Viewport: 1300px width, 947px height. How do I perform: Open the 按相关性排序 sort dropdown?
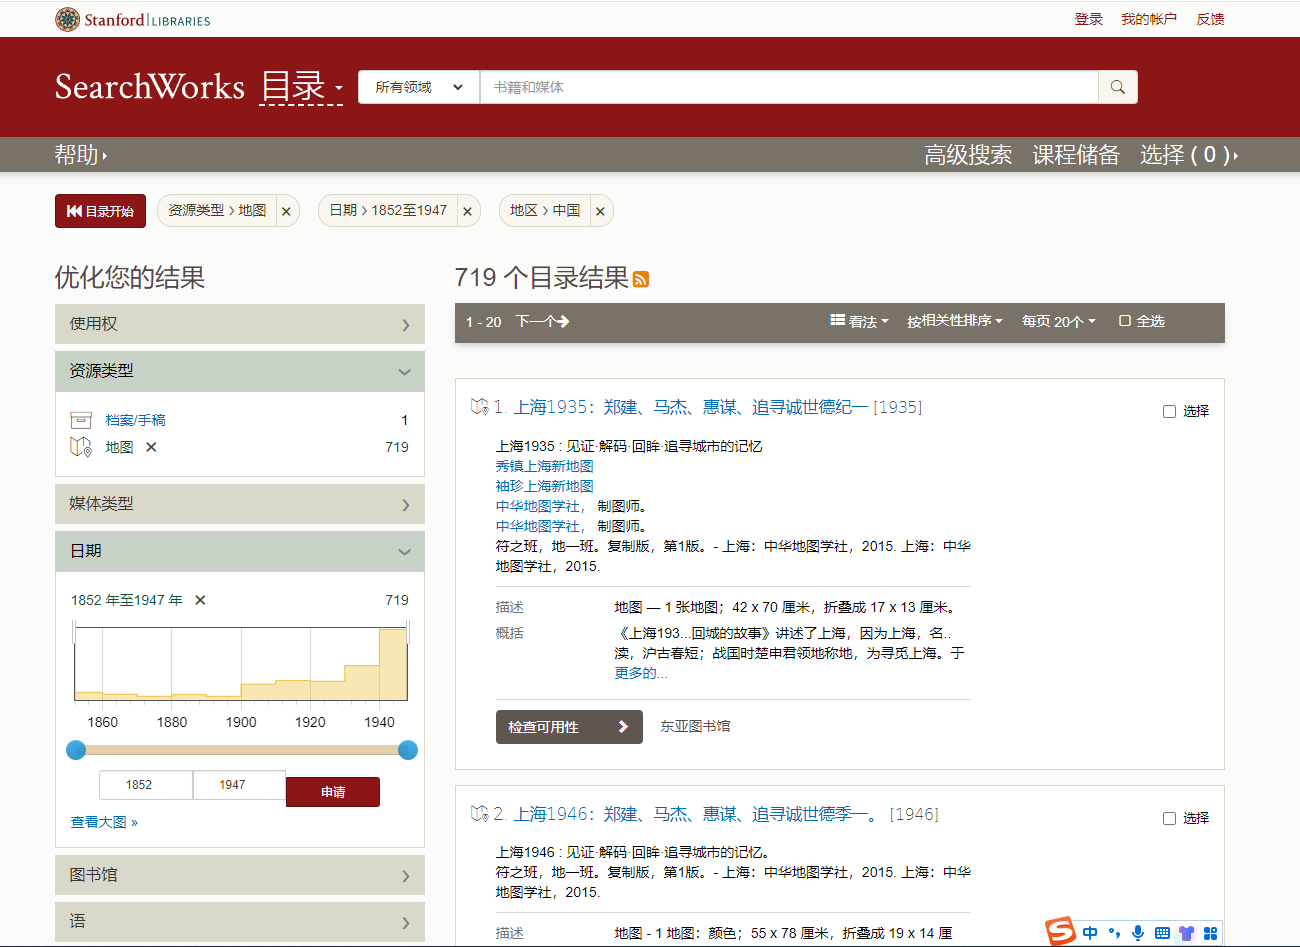coord(954,321)
